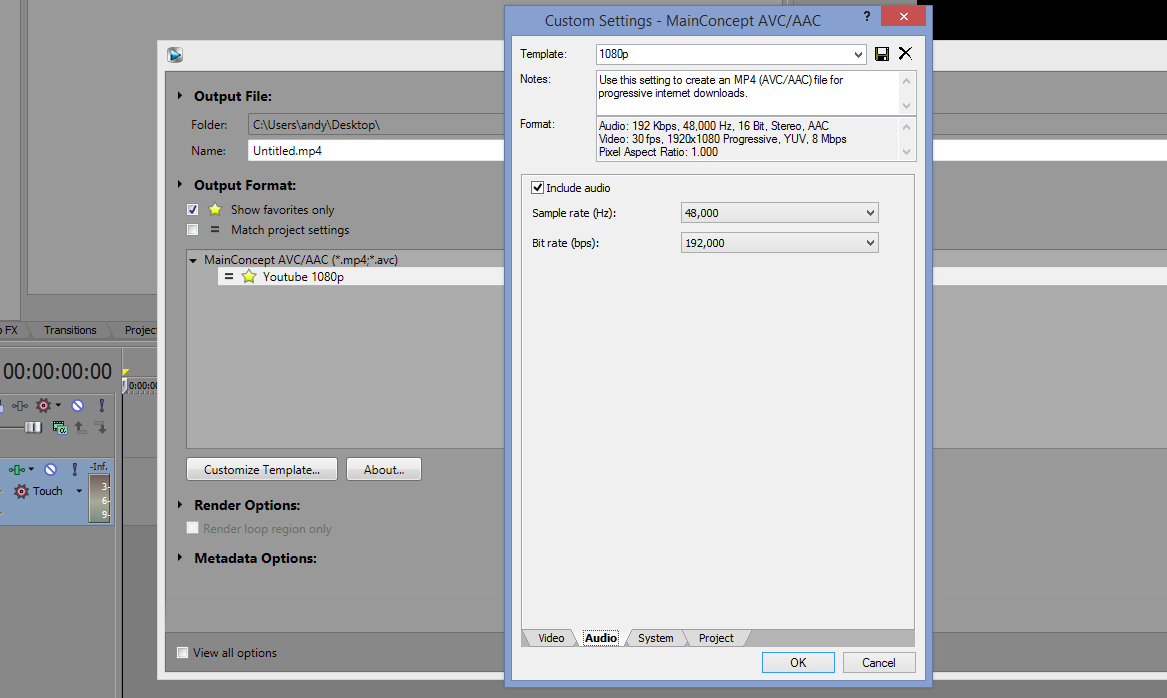
Task: Click the audio track level meter
Action: 100,497
